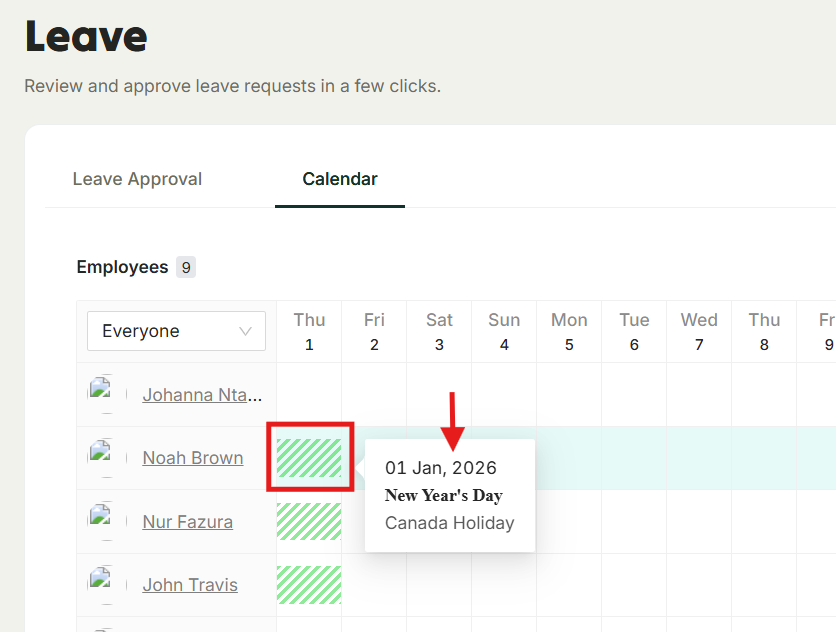The width and height of the screenshot is (836, 632).
Task: Click the Sat 3 column header
Action: coord(439,332)
